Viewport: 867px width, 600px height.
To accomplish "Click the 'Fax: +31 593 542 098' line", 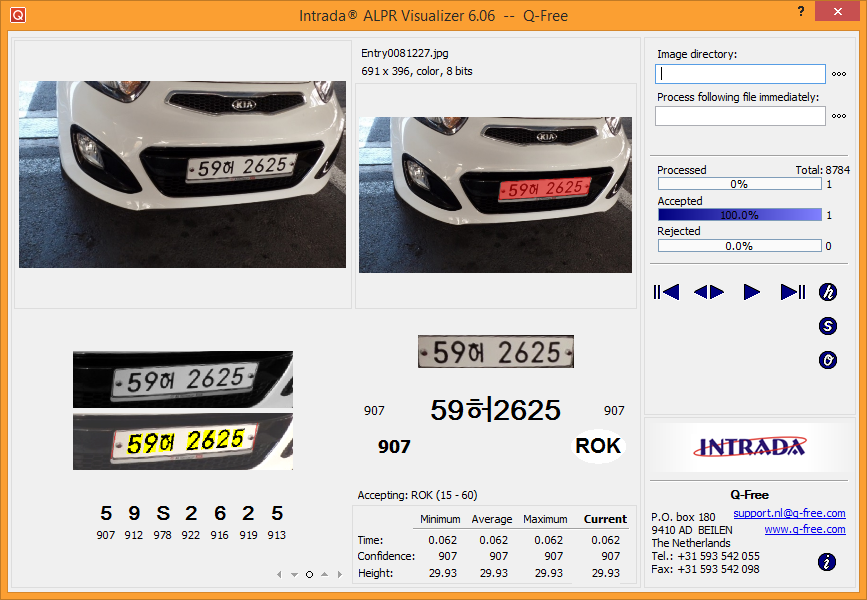I will tap(706, 569).
